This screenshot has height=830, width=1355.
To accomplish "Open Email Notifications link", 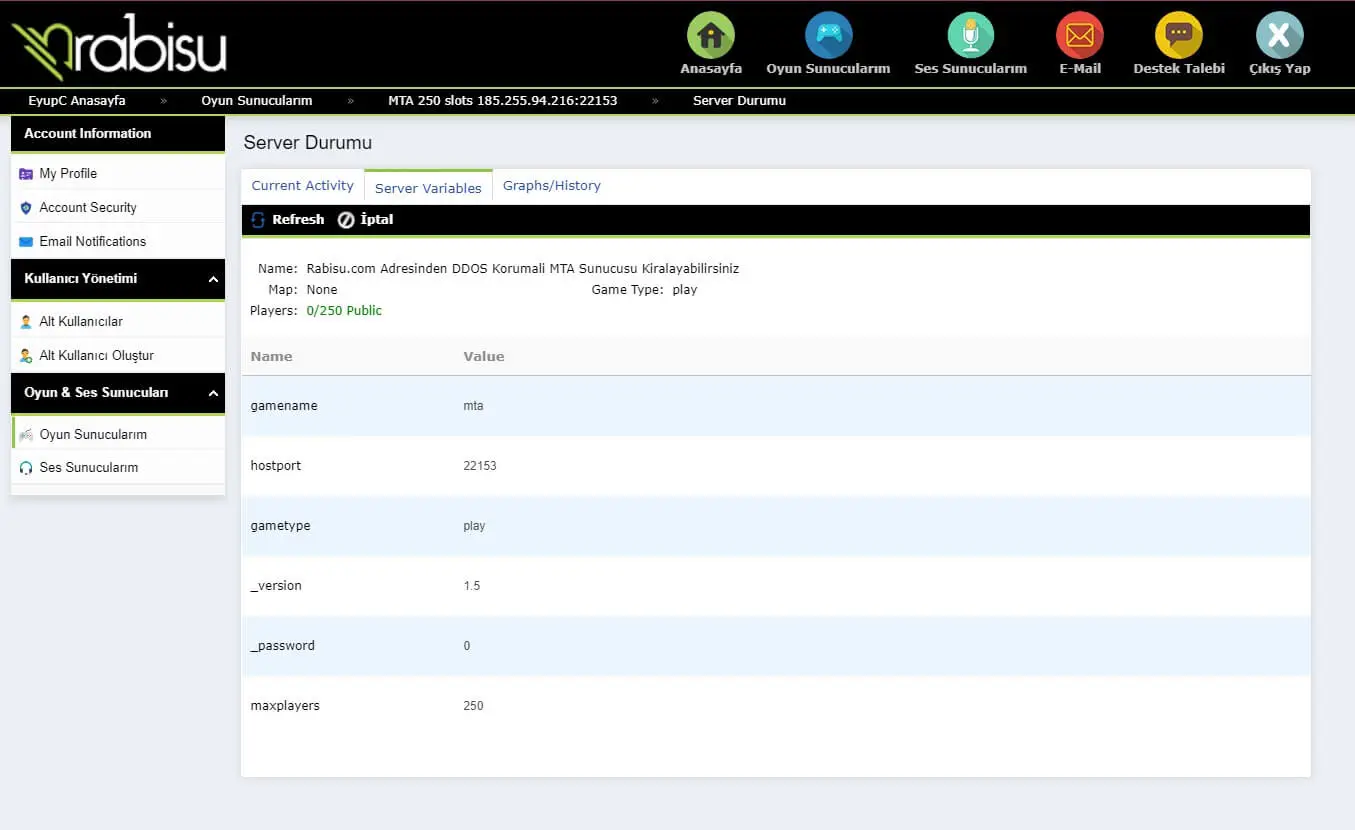I will click(93, 242).
